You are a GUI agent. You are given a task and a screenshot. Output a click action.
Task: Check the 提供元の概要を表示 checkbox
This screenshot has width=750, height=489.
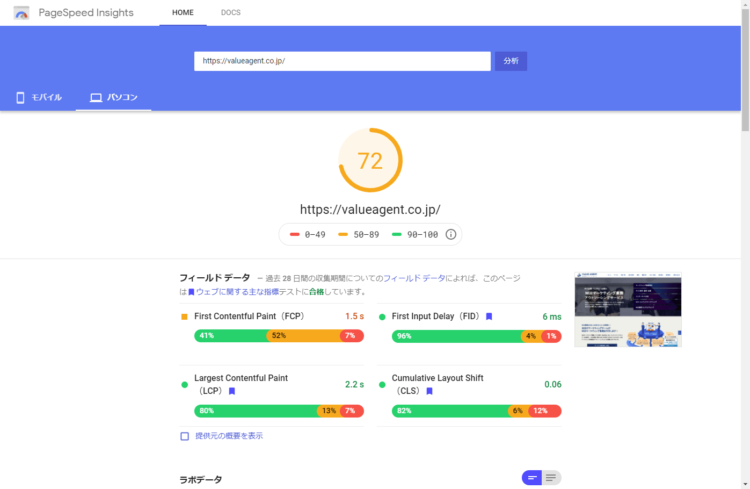[x=185, y=436]
